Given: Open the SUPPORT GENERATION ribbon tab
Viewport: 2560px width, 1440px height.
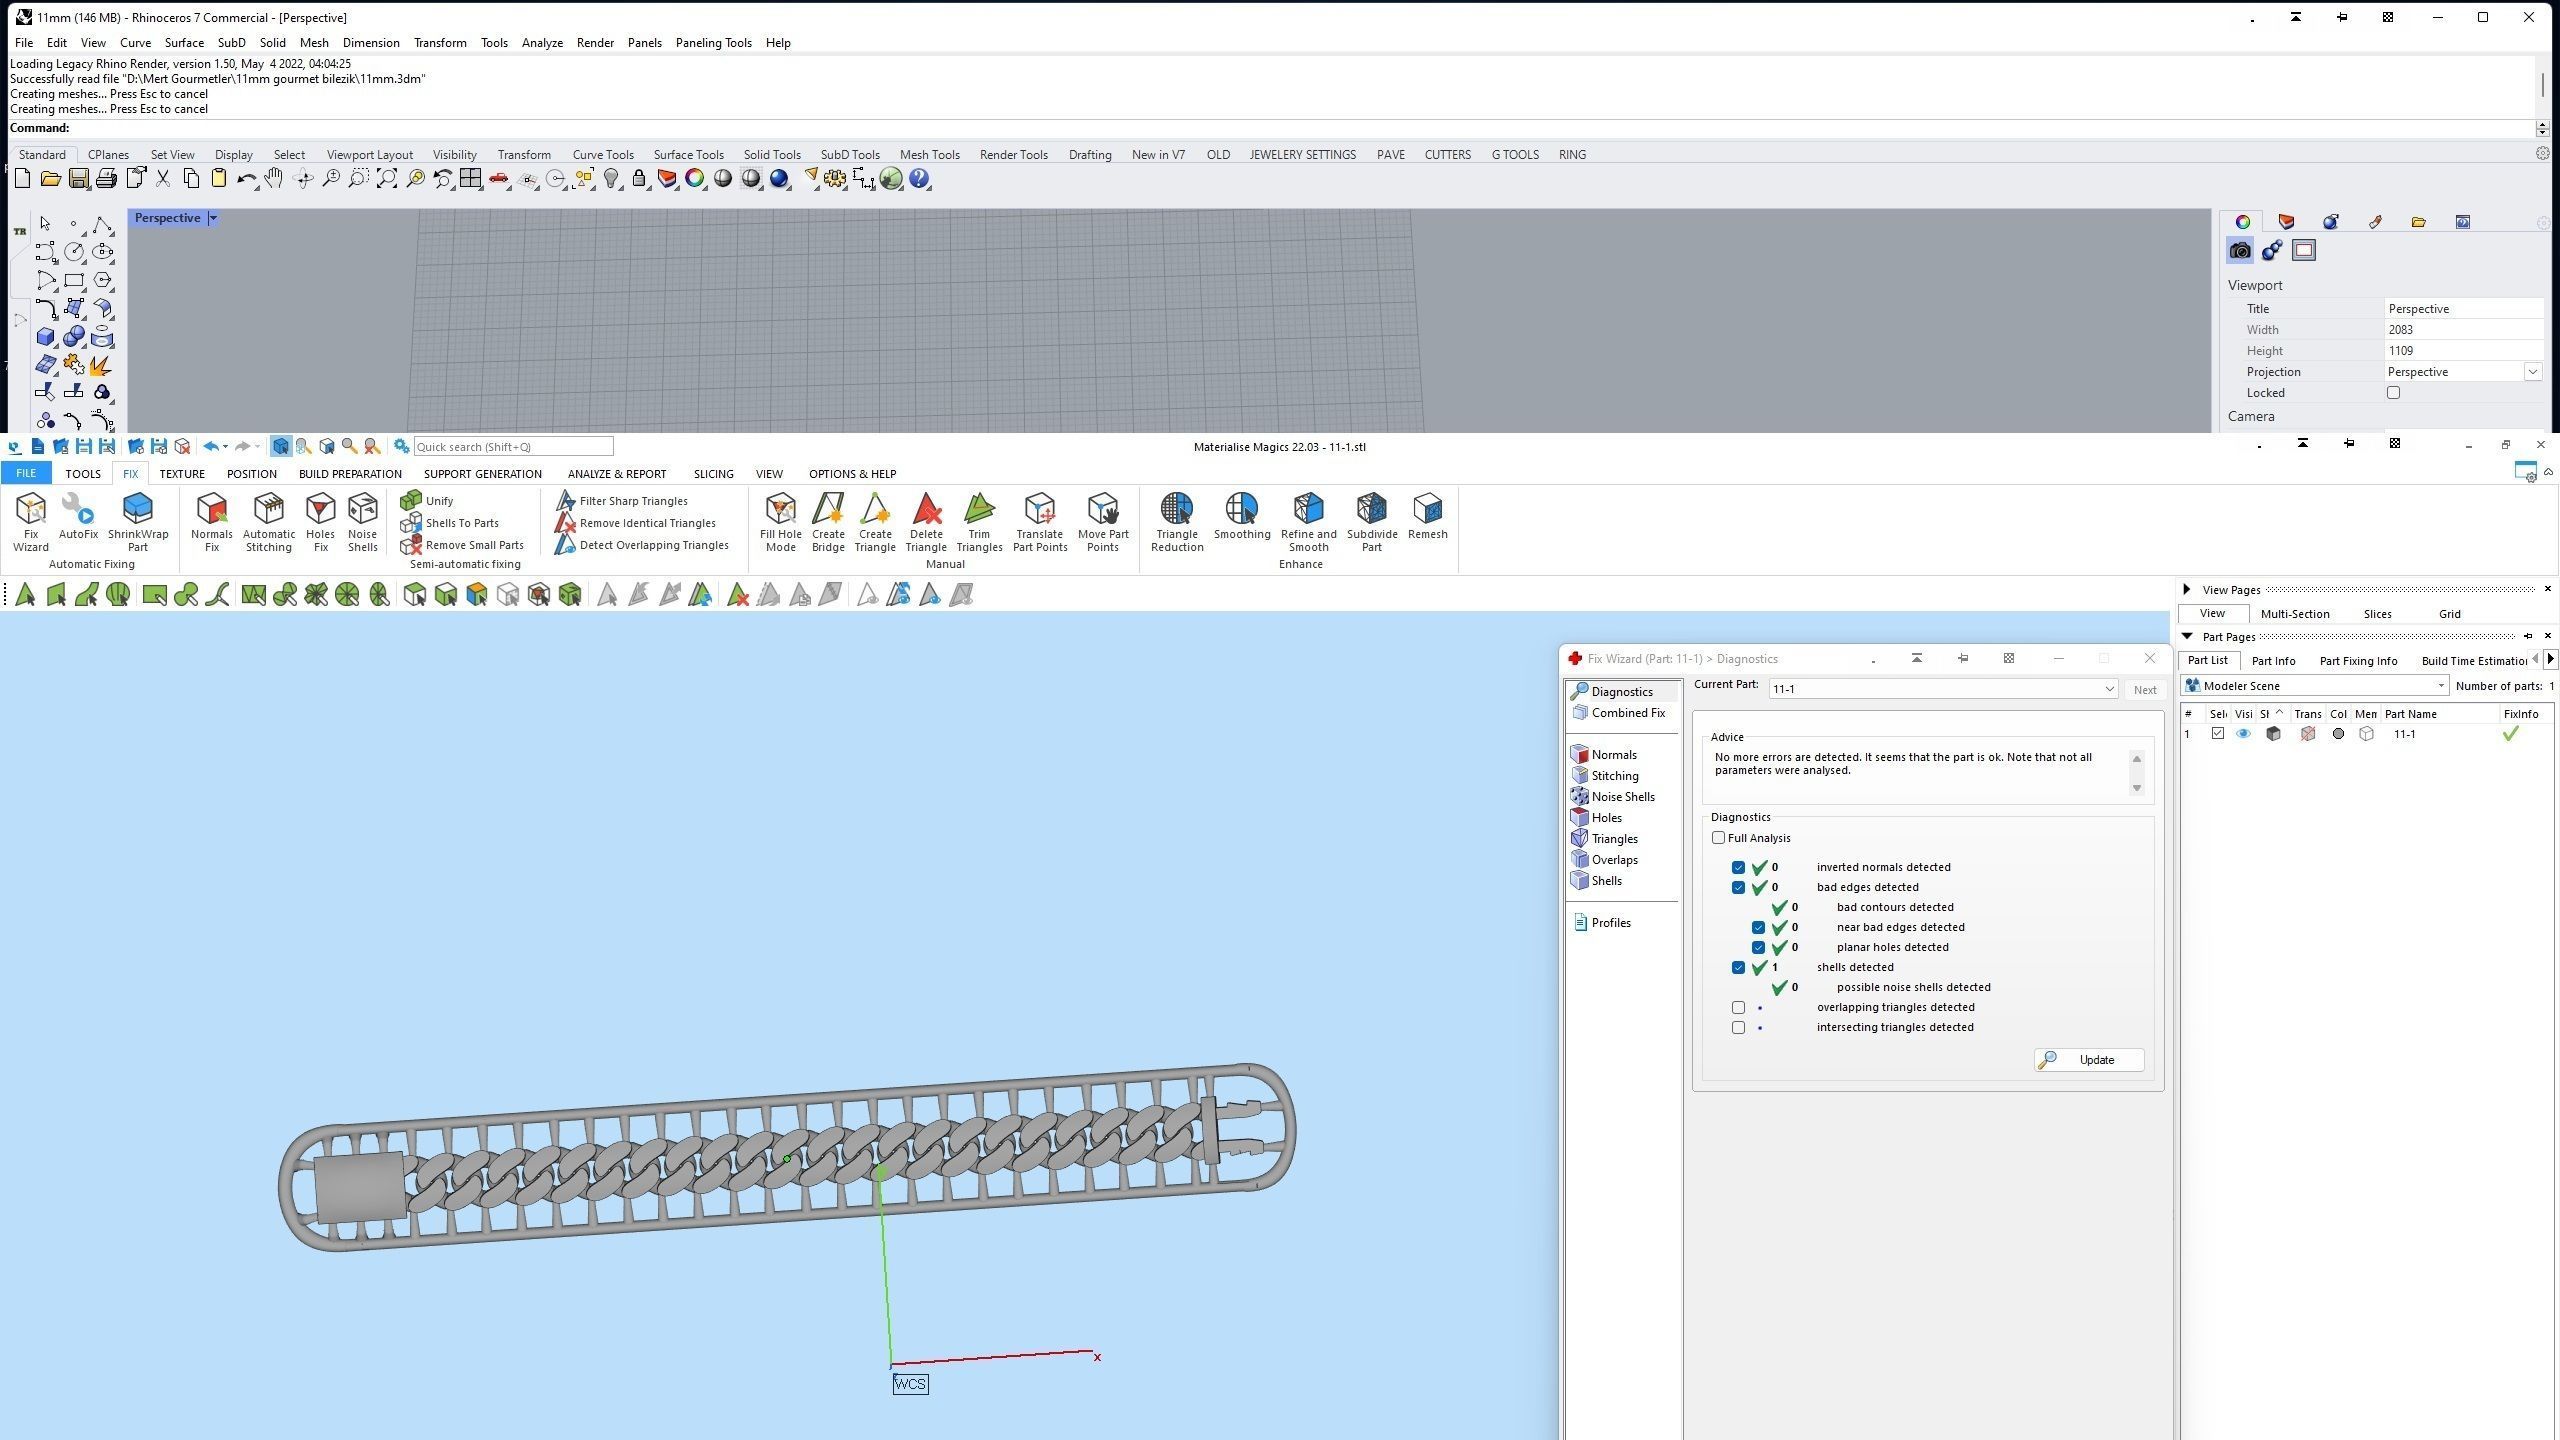Looking at the screenshot, I should coord(482,474).
